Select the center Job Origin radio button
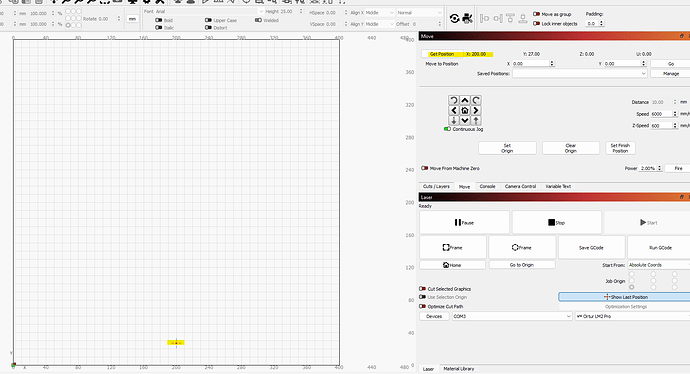Screen dimensions: 690x374 point(653,281)
